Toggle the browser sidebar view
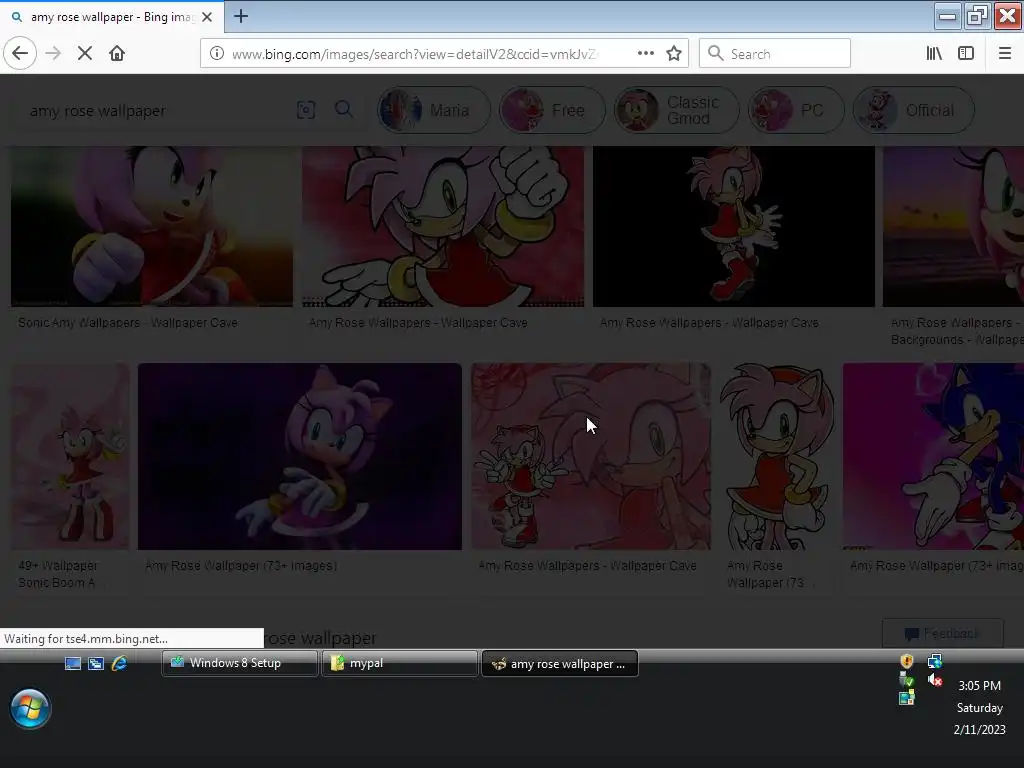Screen dimensions: 1024x768 pos(965,54)
